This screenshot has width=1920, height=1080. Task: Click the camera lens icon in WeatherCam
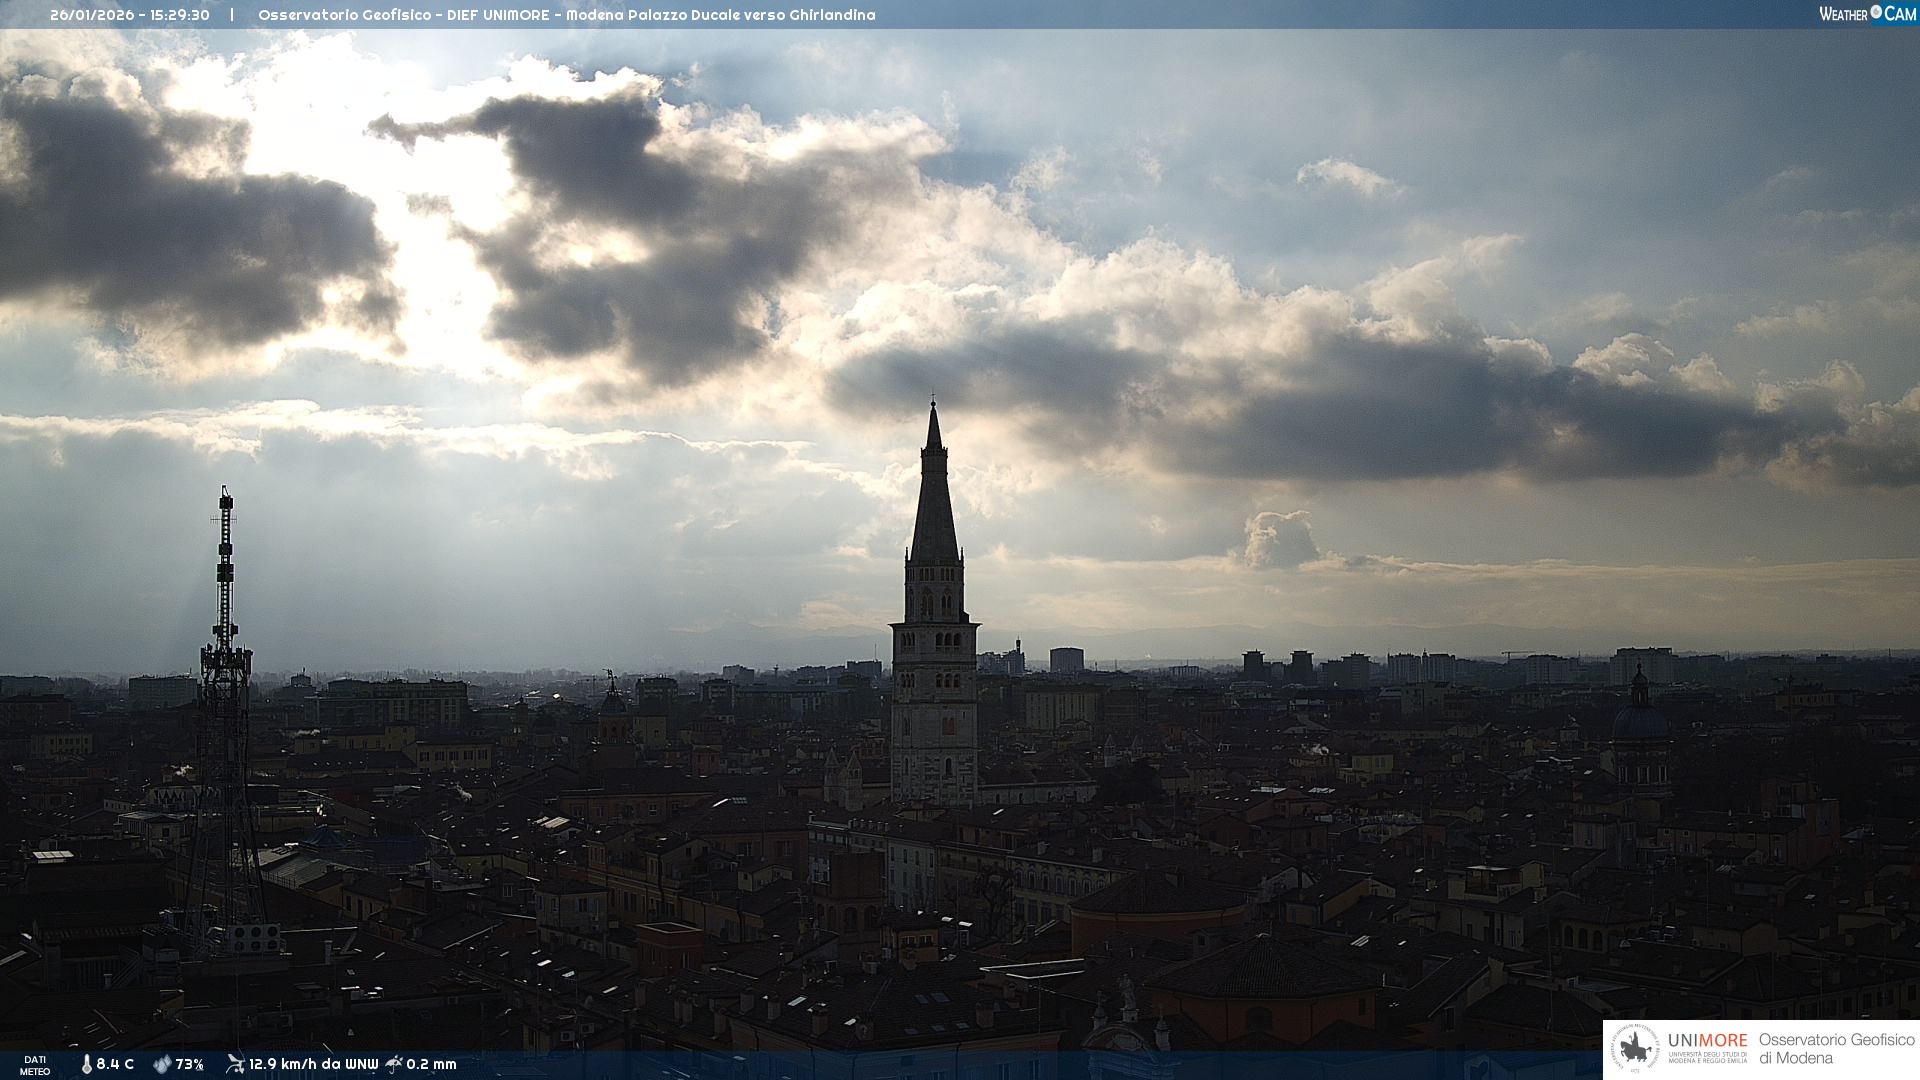pos(1876,12)
